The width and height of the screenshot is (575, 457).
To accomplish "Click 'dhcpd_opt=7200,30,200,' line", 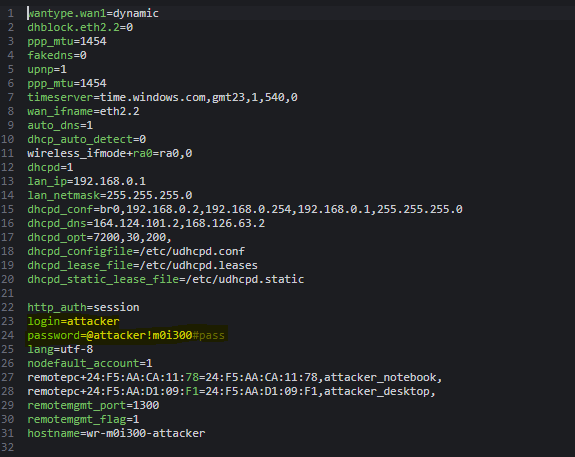I will tap(99, 237).
